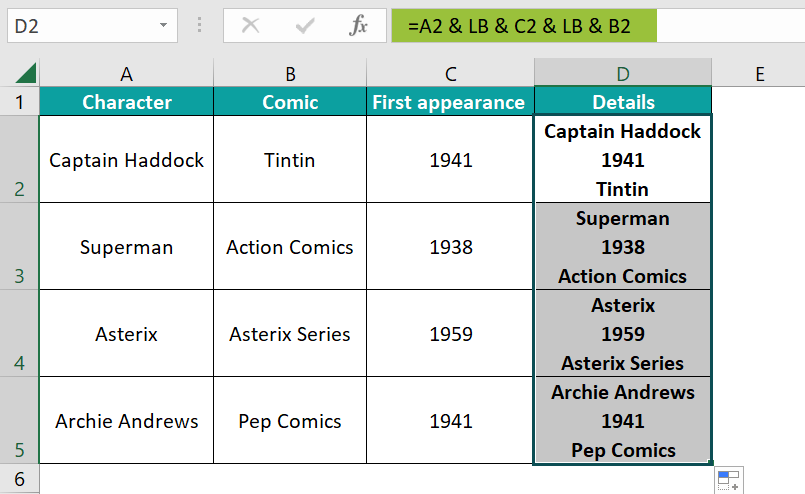Select row 6 header
Viewport: 805px width, 494px height.
click(19, 479)
